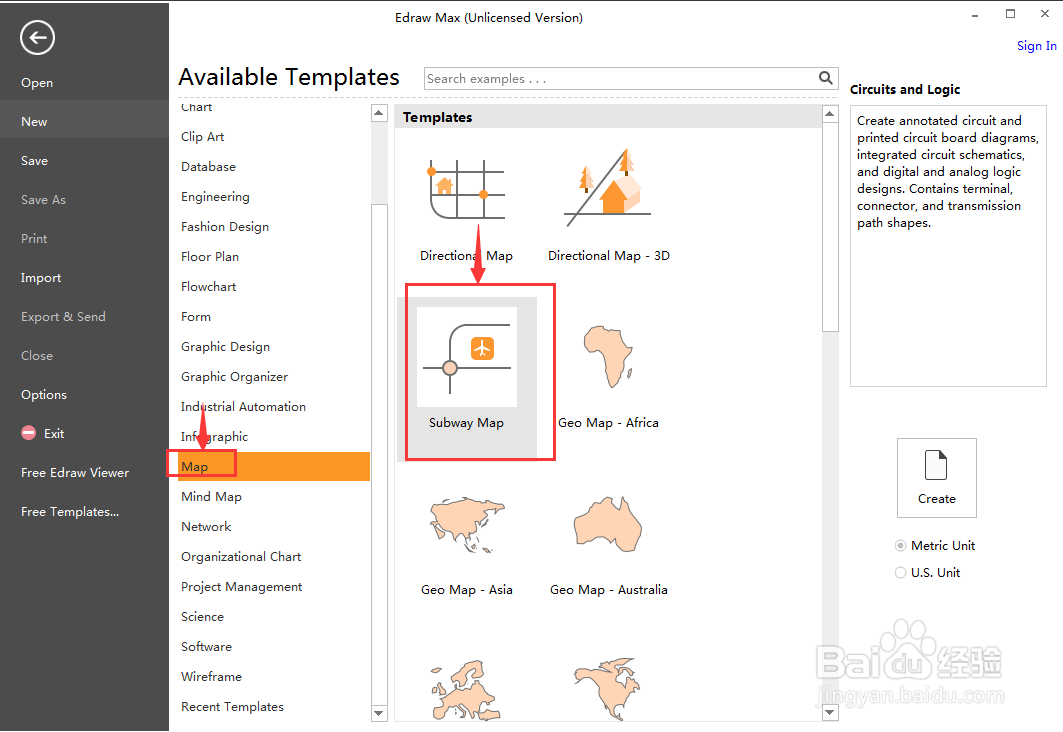Select the Form category

pos(195,317)
